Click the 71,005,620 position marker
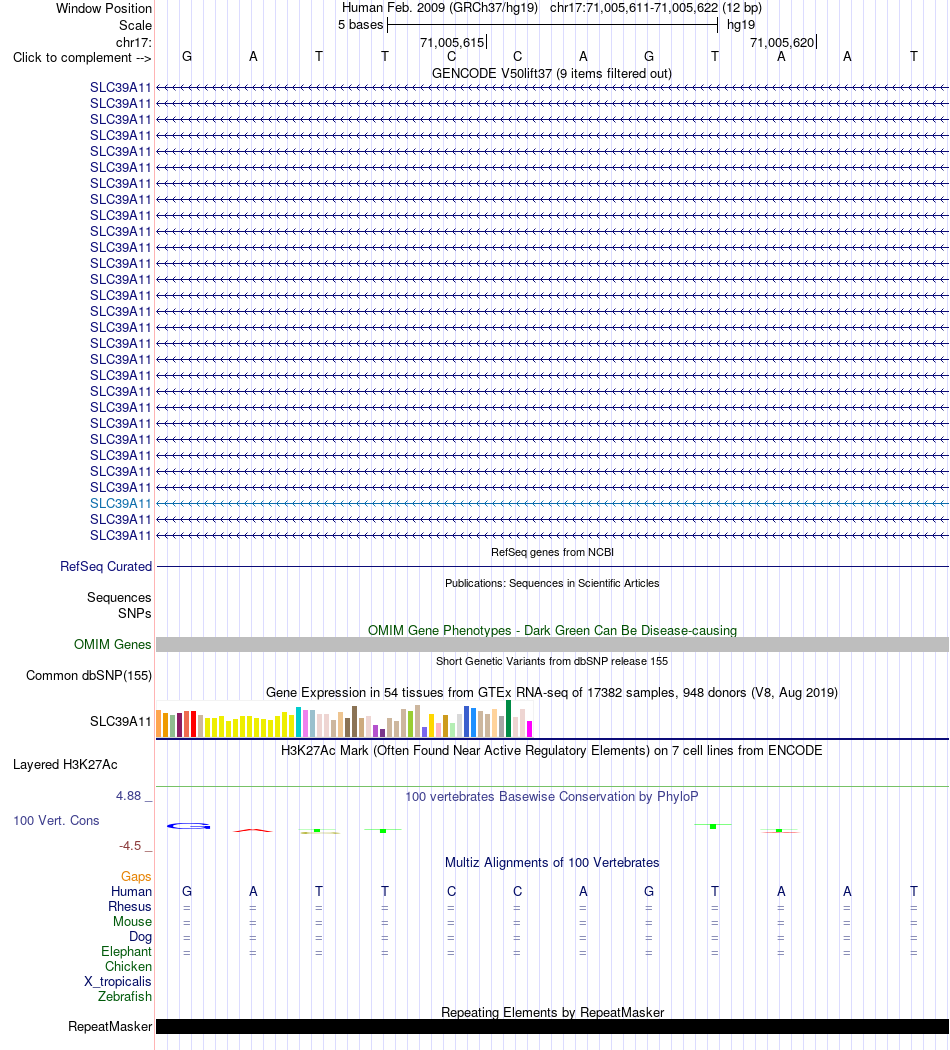Image resolution: width=950 pixels, height=1050 pixels. tap(782, 42)
